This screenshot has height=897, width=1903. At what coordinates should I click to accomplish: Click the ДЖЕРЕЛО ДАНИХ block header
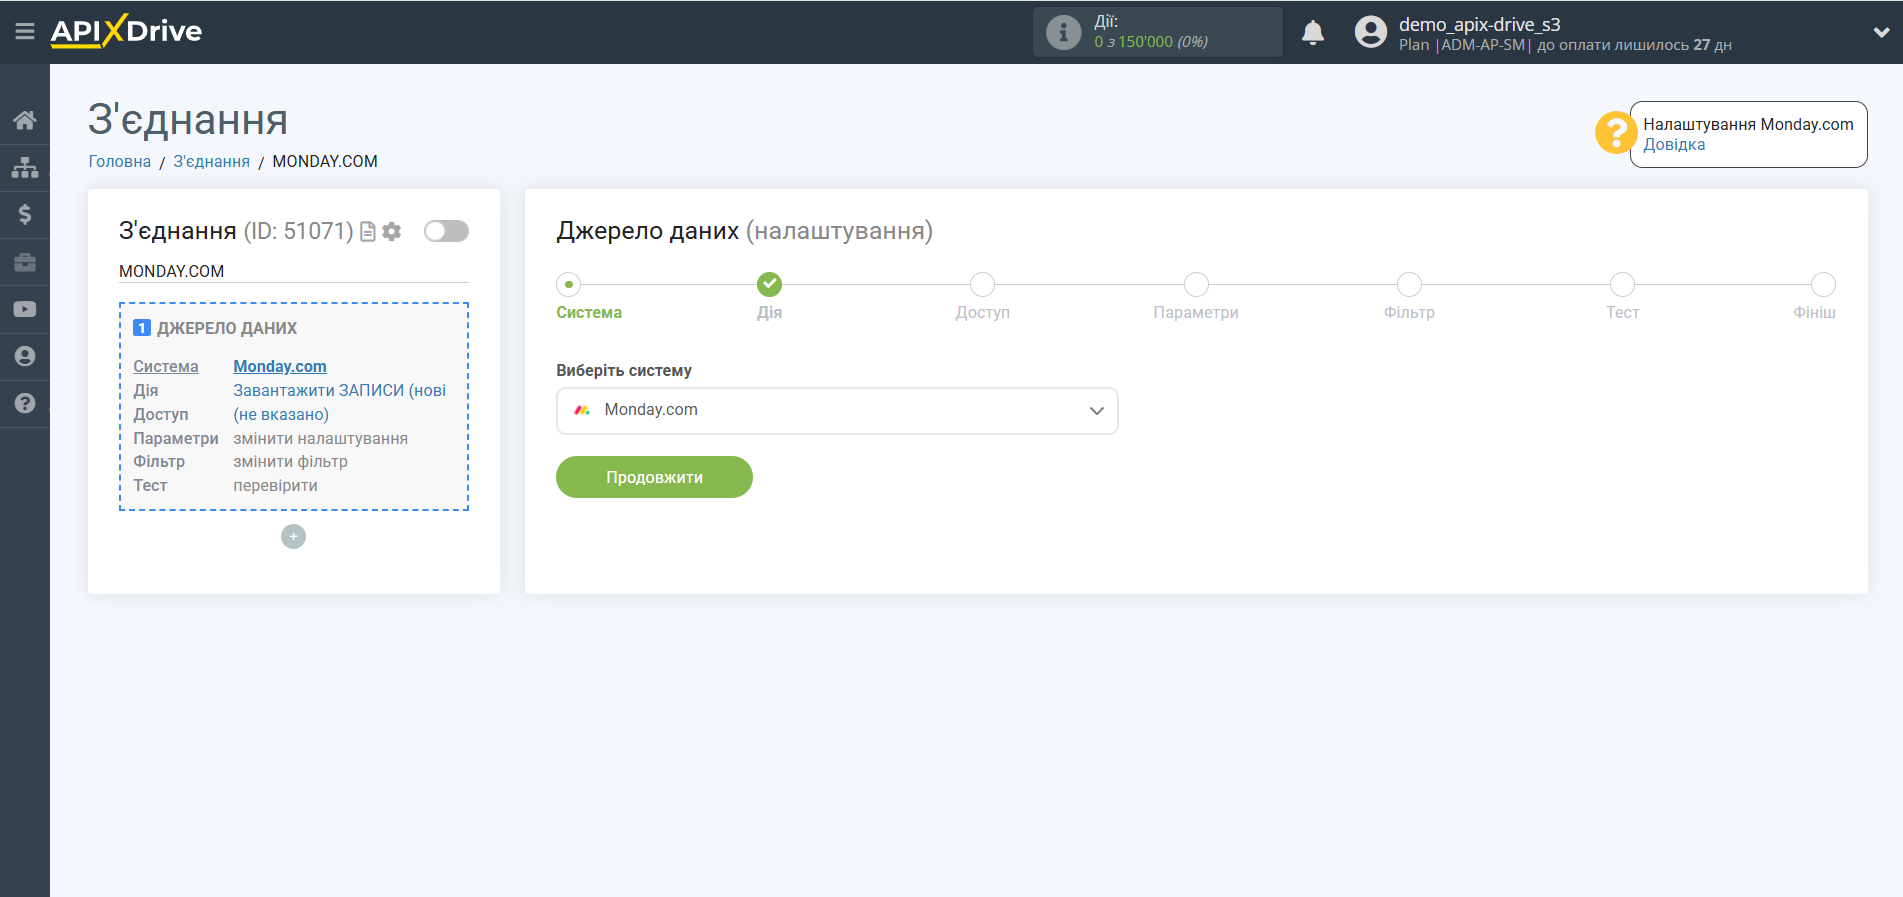pyautogui.click(x=227, y=328)
